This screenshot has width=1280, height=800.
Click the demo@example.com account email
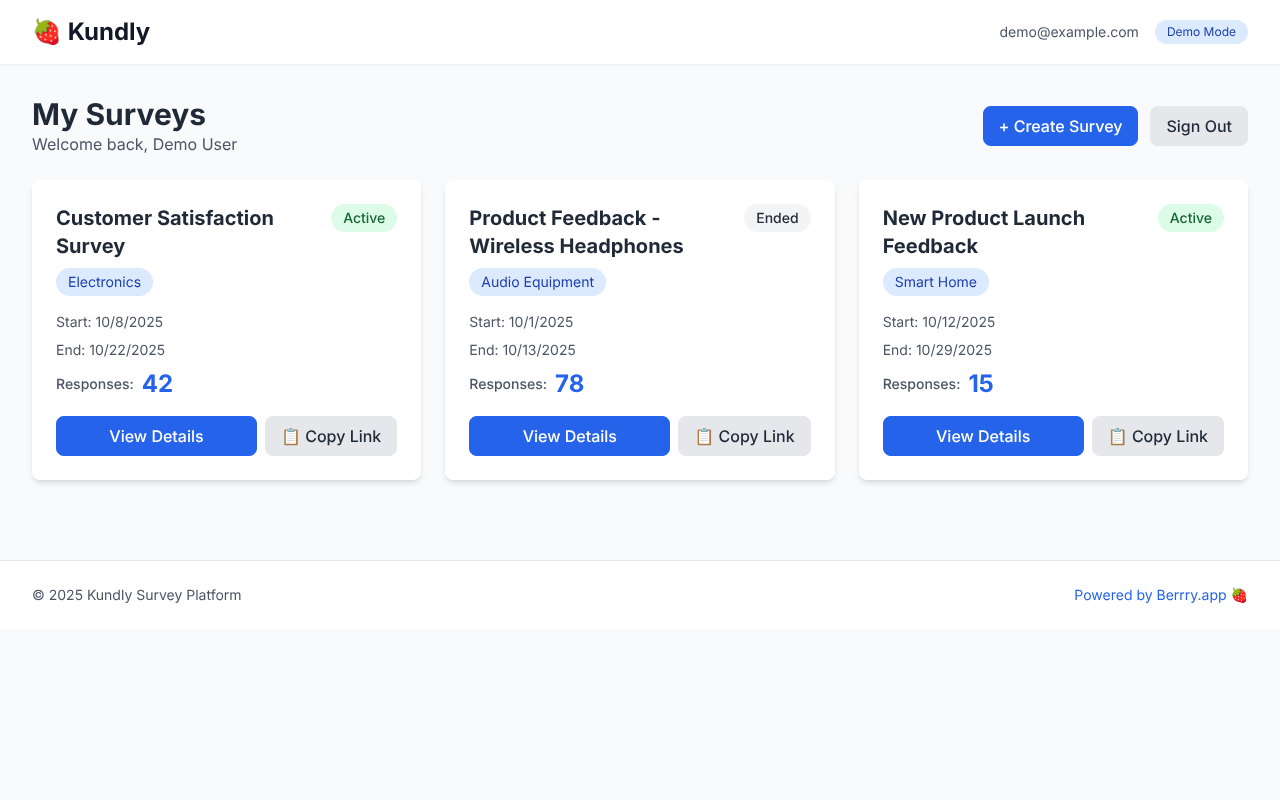pyautogui.click(x=1068, y=32)
